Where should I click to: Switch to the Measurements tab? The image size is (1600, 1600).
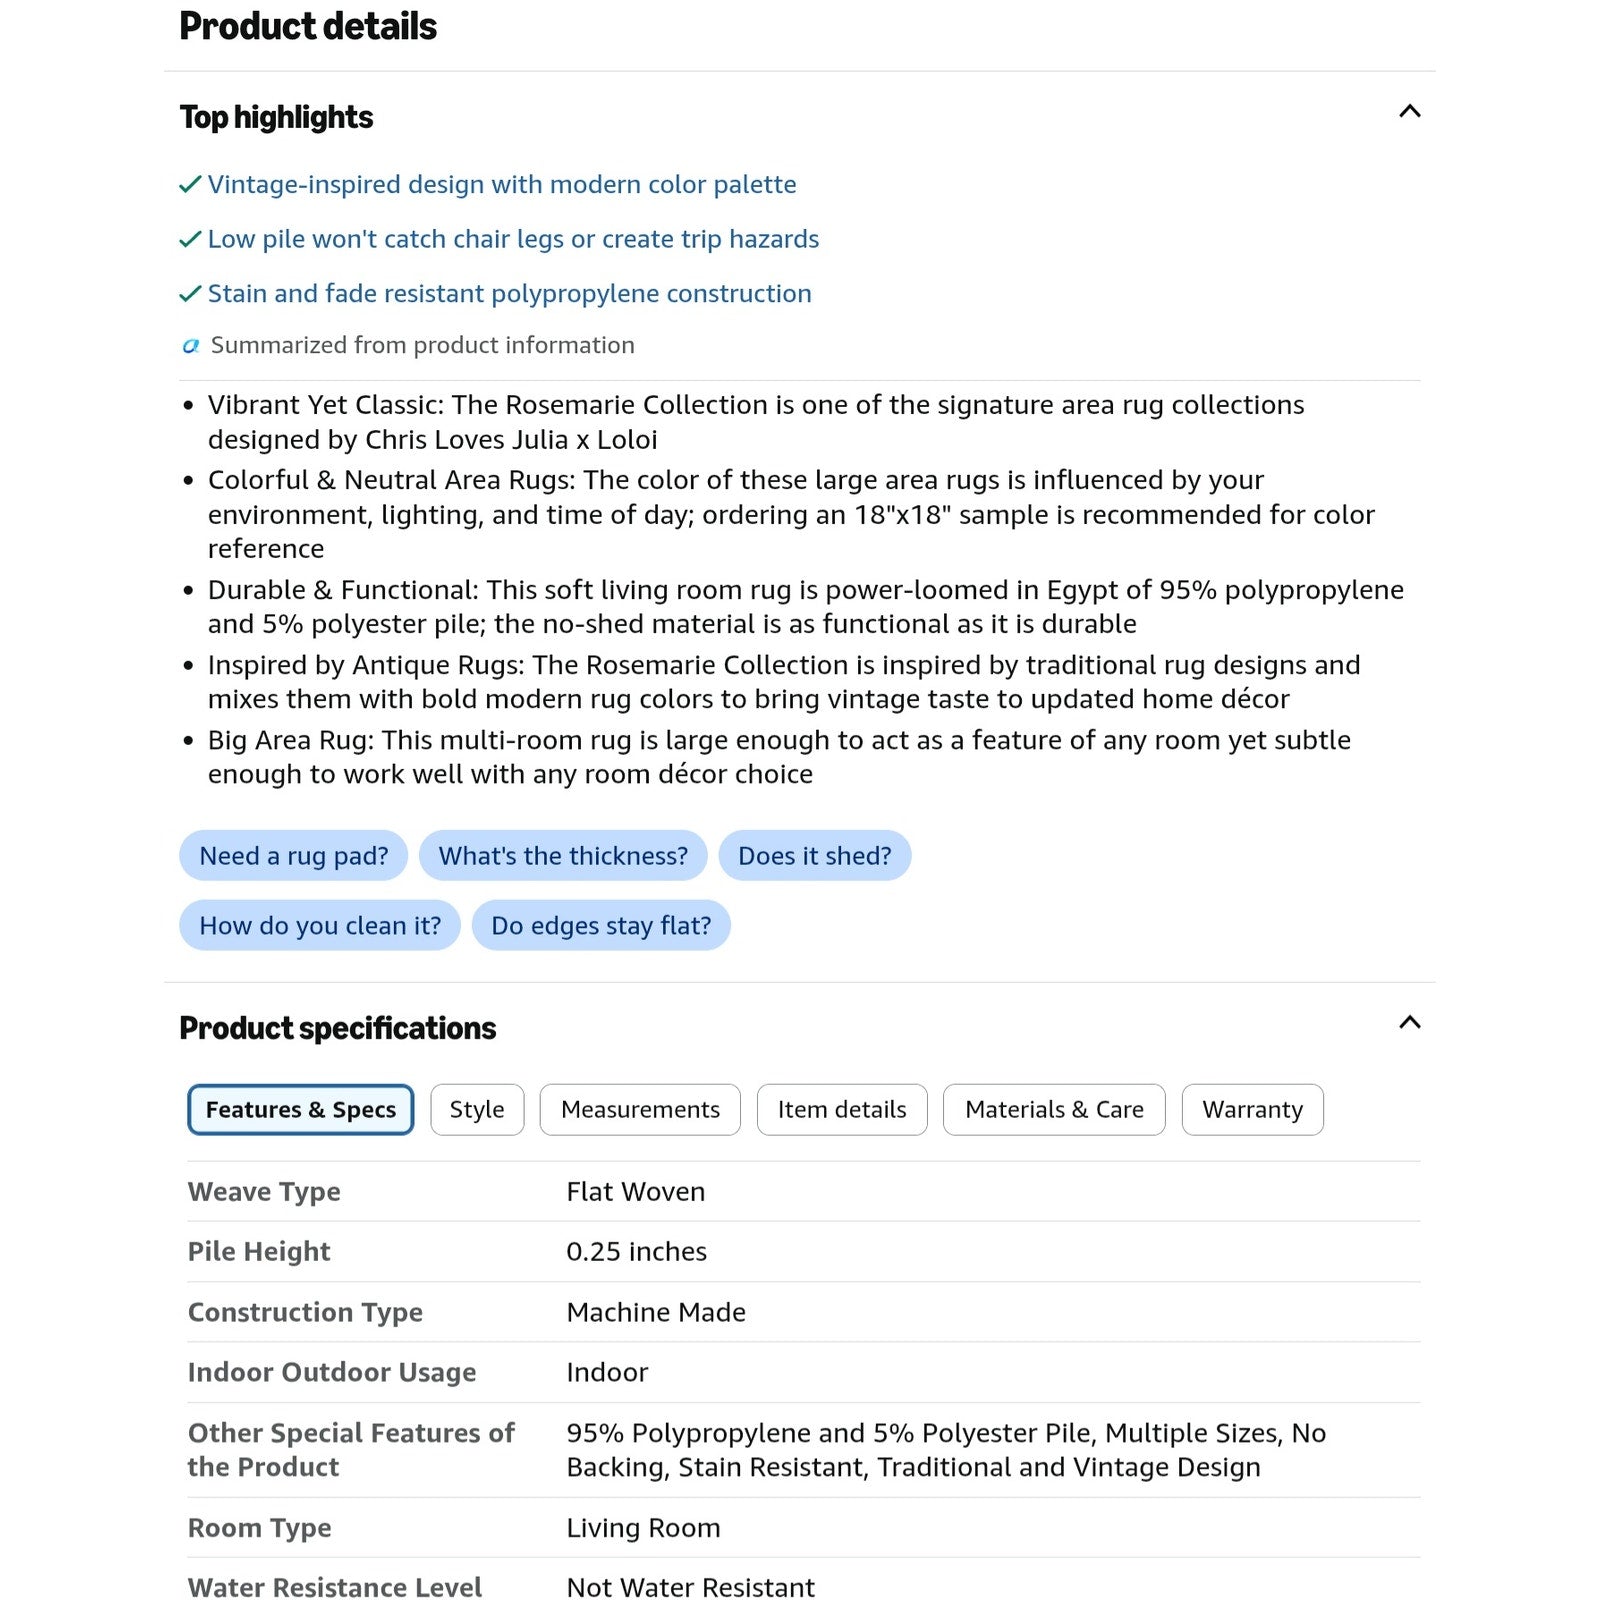pos(640,1110)
